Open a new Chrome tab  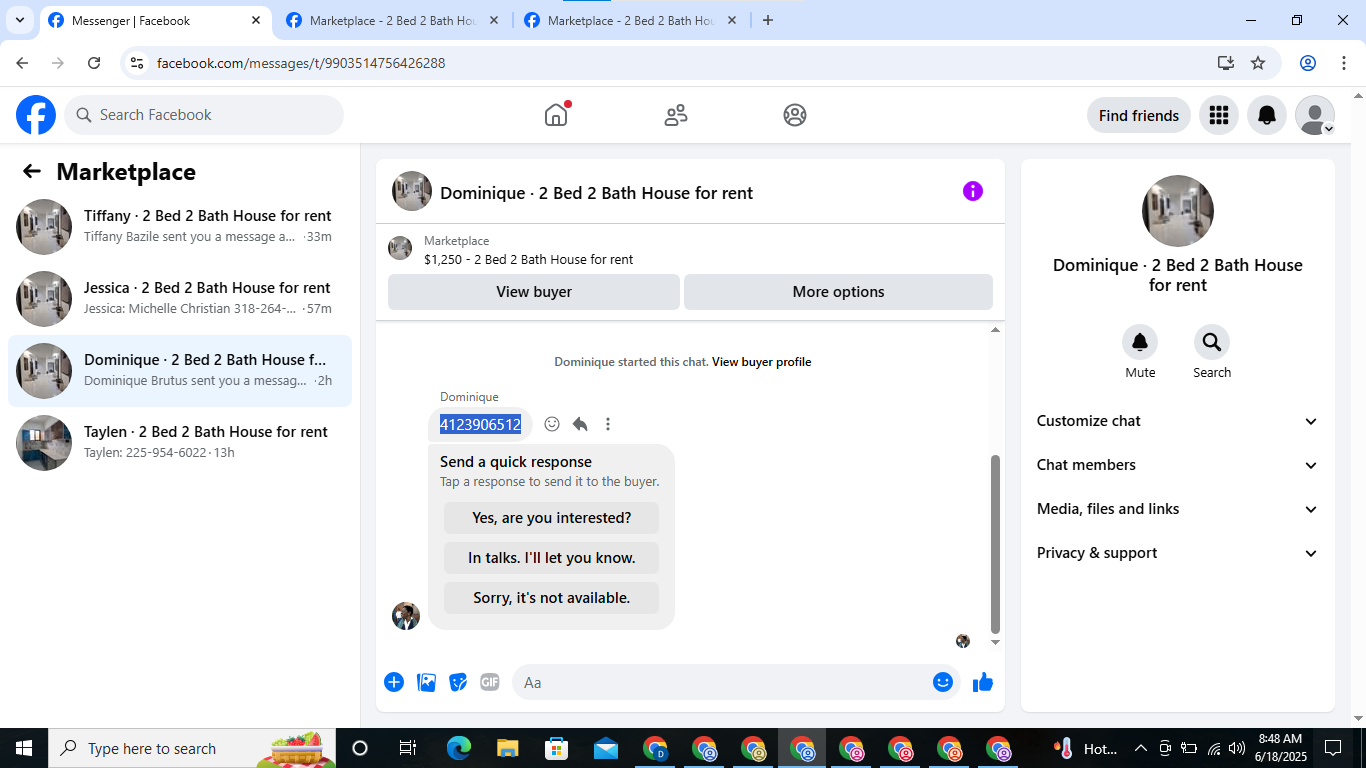768,20
